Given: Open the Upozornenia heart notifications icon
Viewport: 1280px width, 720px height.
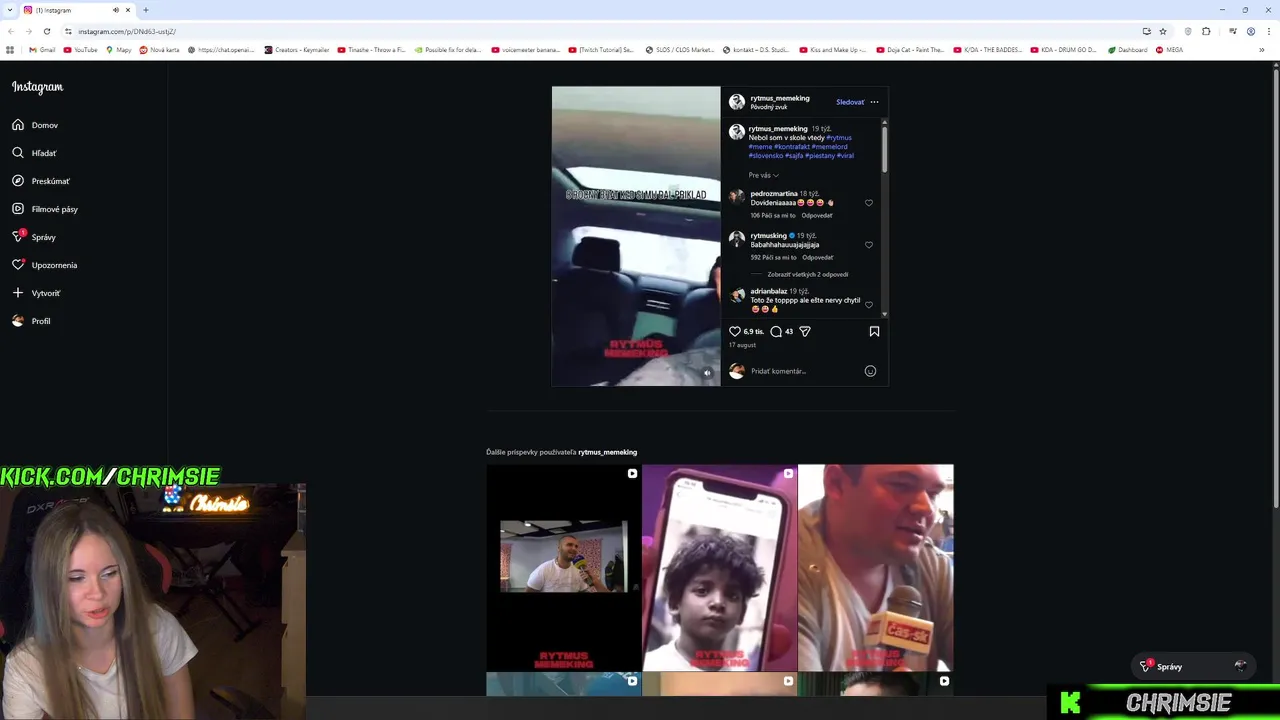Looking at the screenshot, I should click(18, 265).
